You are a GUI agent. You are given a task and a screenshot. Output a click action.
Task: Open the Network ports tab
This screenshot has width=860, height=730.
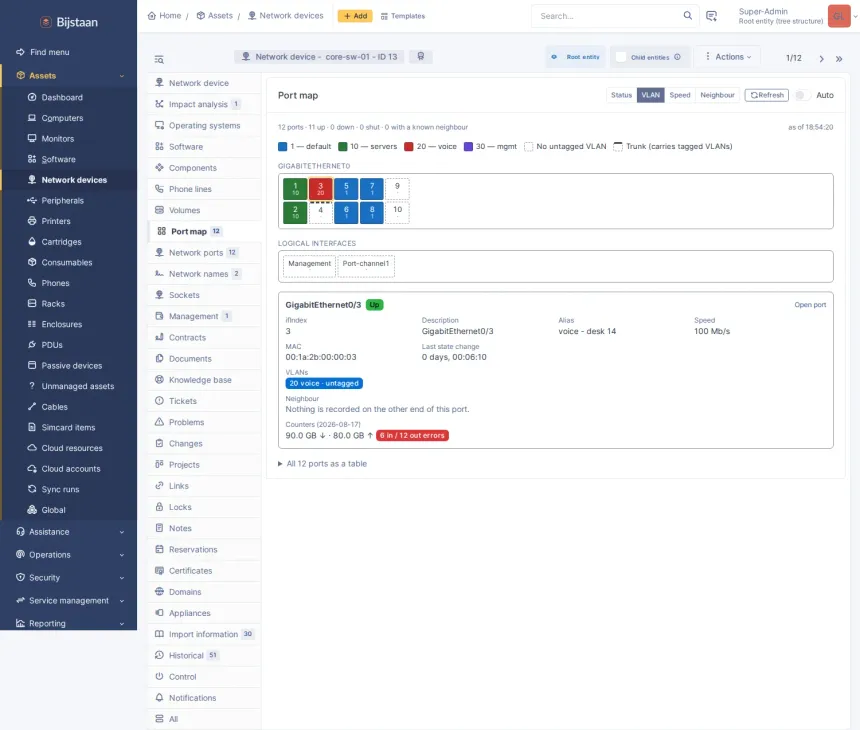[205, 252]
